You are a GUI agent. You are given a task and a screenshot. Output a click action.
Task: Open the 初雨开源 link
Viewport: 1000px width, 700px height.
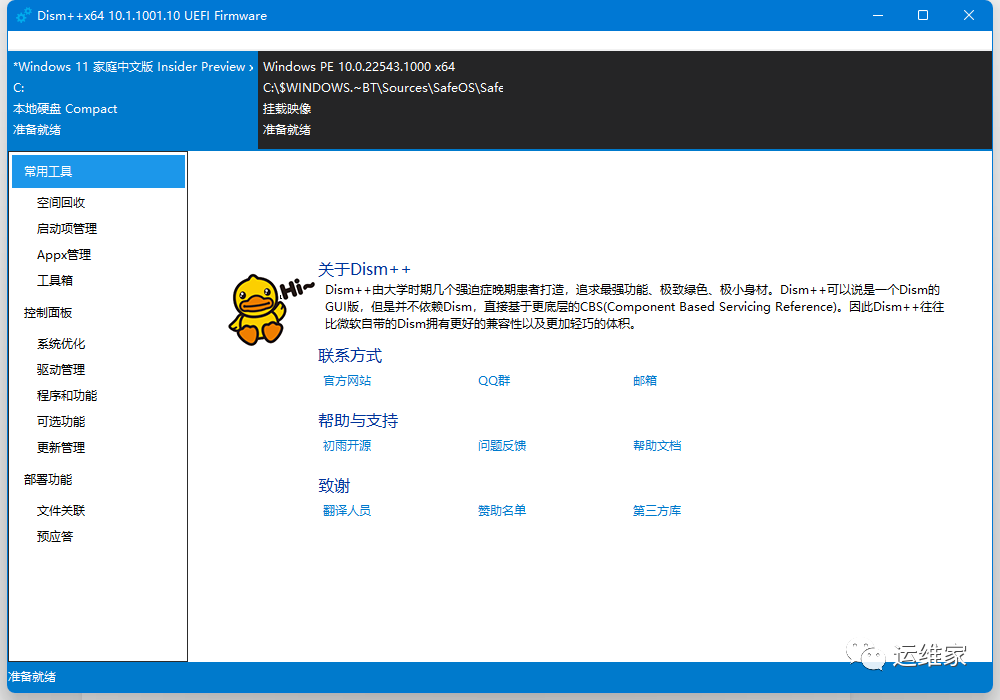(347, 446)
